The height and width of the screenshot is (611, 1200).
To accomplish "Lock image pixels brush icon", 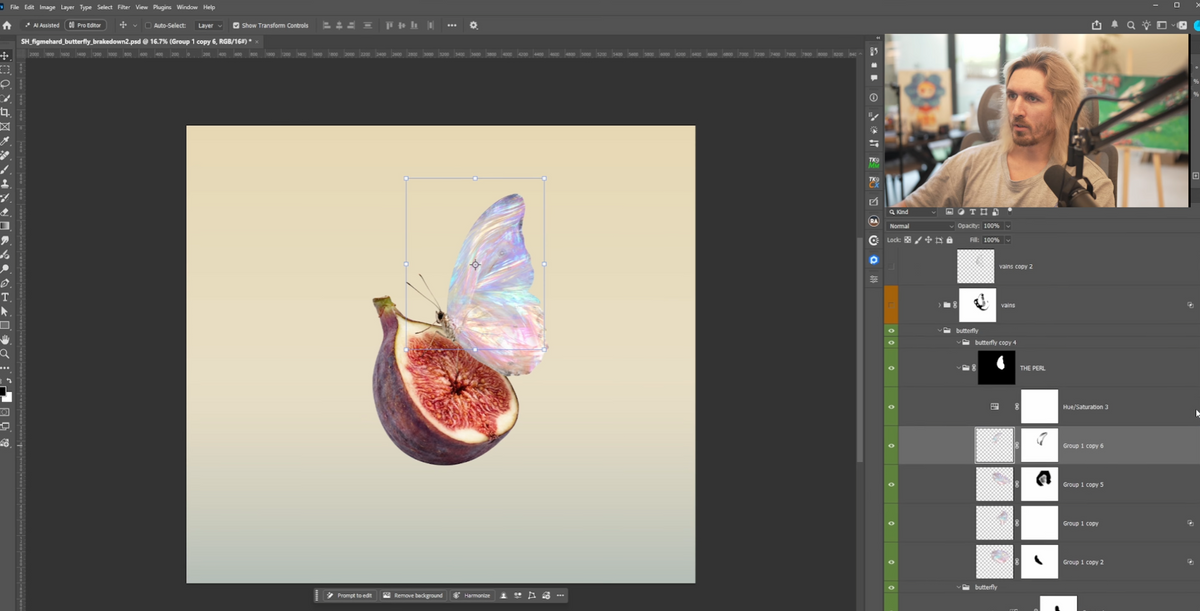I will [918, 240].
